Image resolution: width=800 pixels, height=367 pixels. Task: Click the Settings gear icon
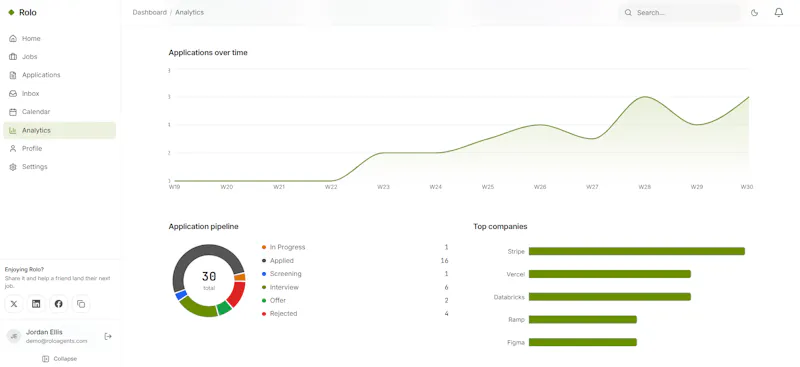[x=13, y=167]
